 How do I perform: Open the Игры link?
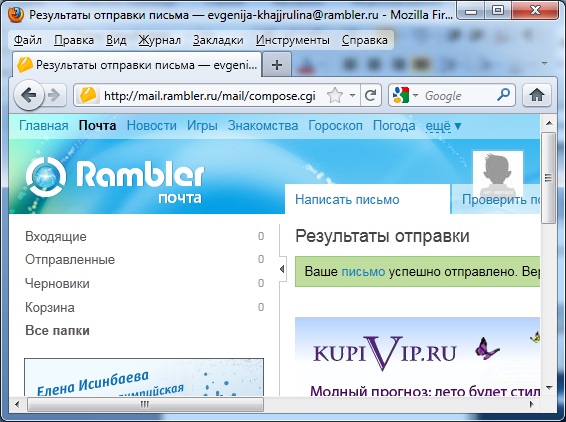click(202, 126)
